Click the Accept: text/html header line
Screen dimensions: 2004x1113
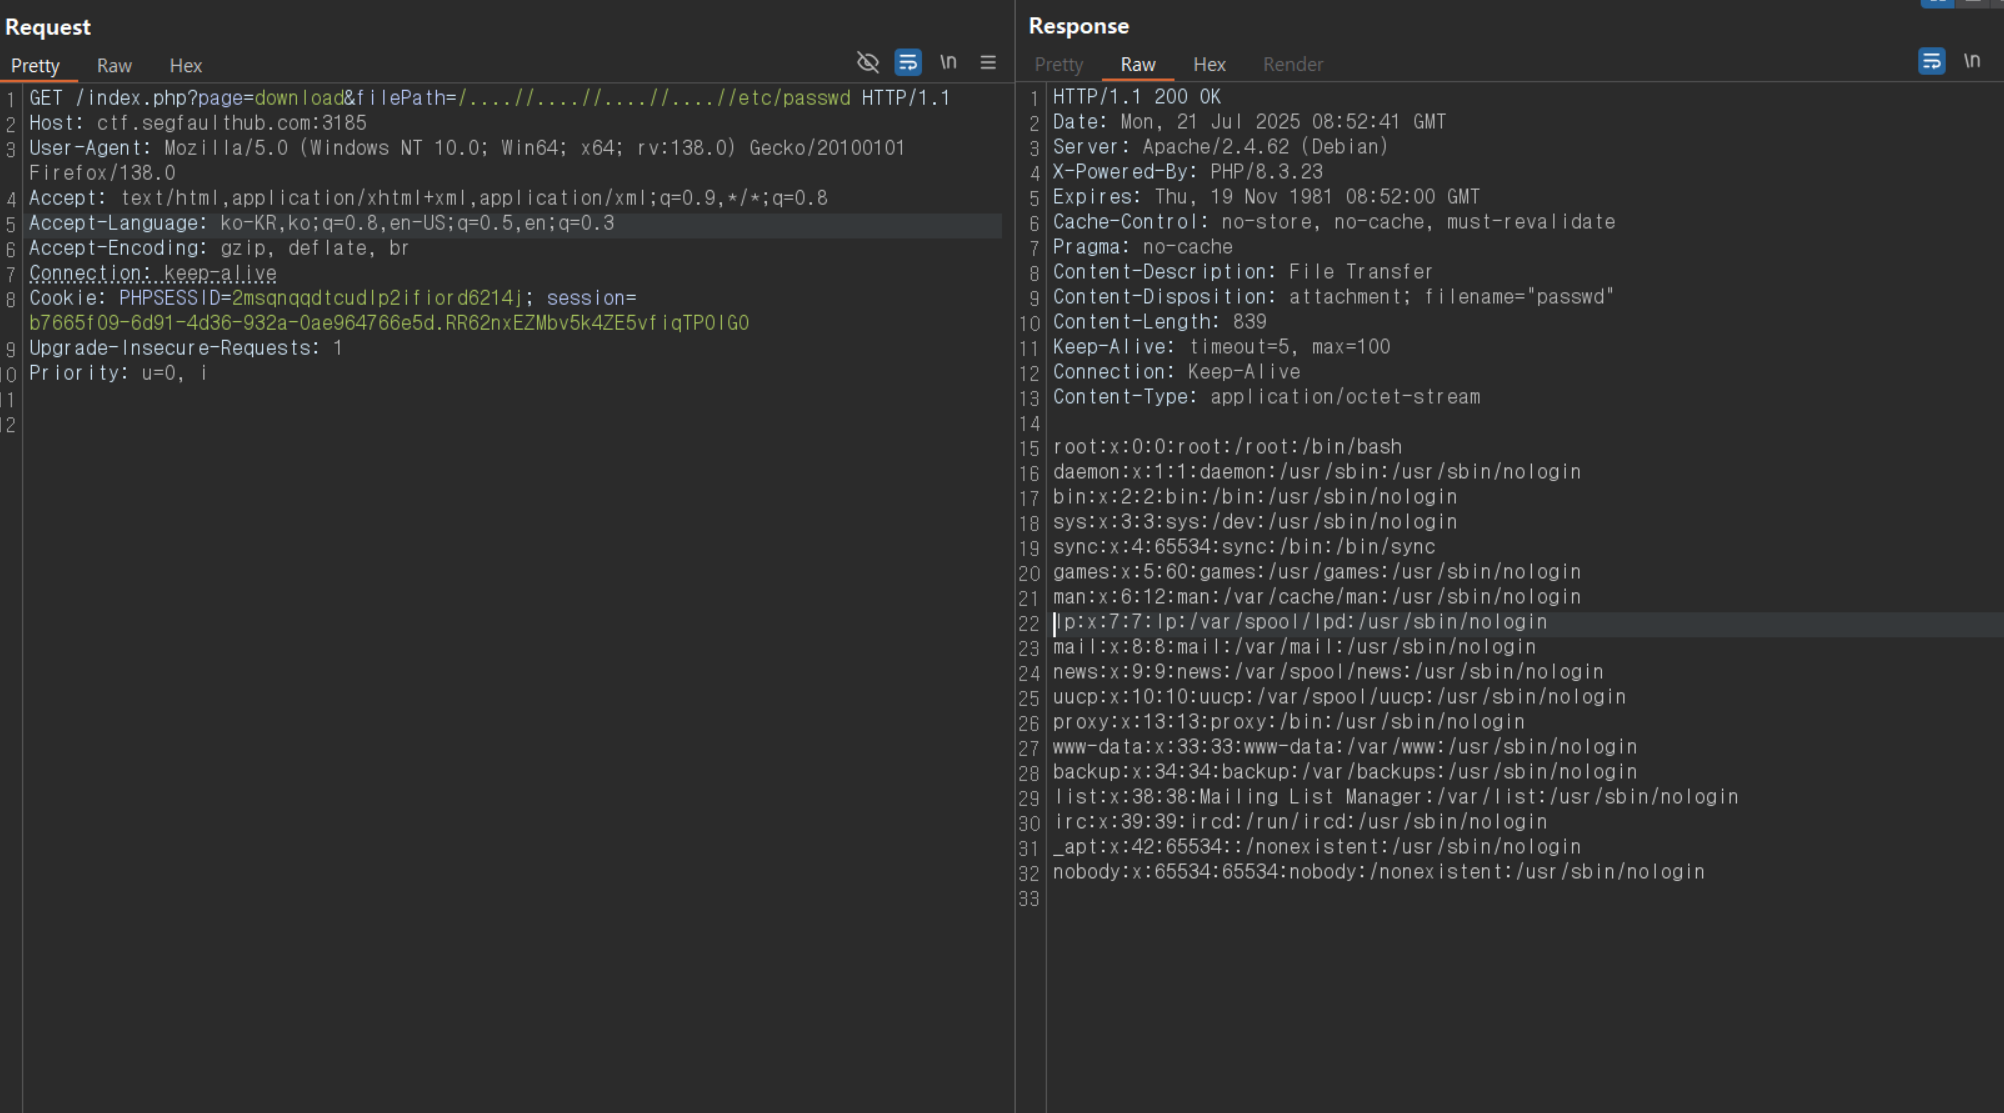coord(428,198)
